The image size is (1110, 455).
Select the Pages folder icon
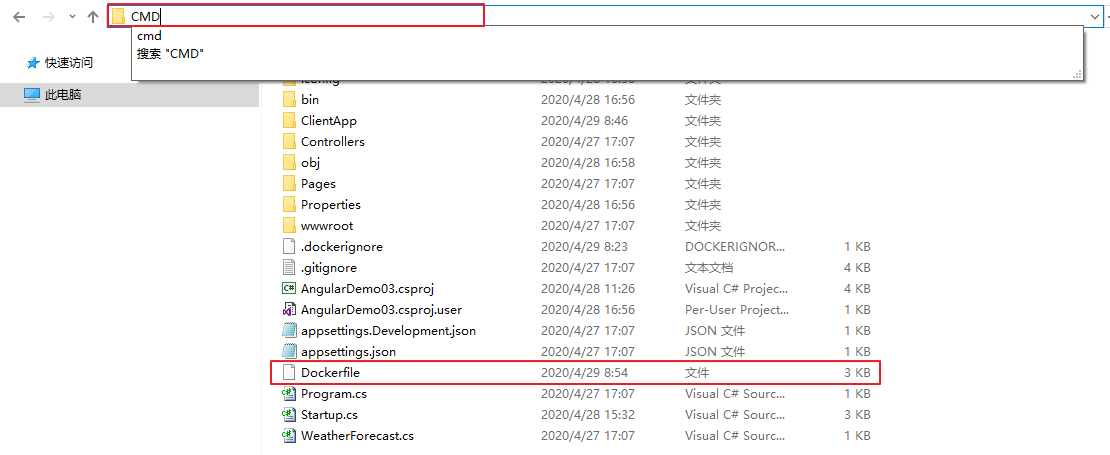pyautogui.click(x=289, y=184)
